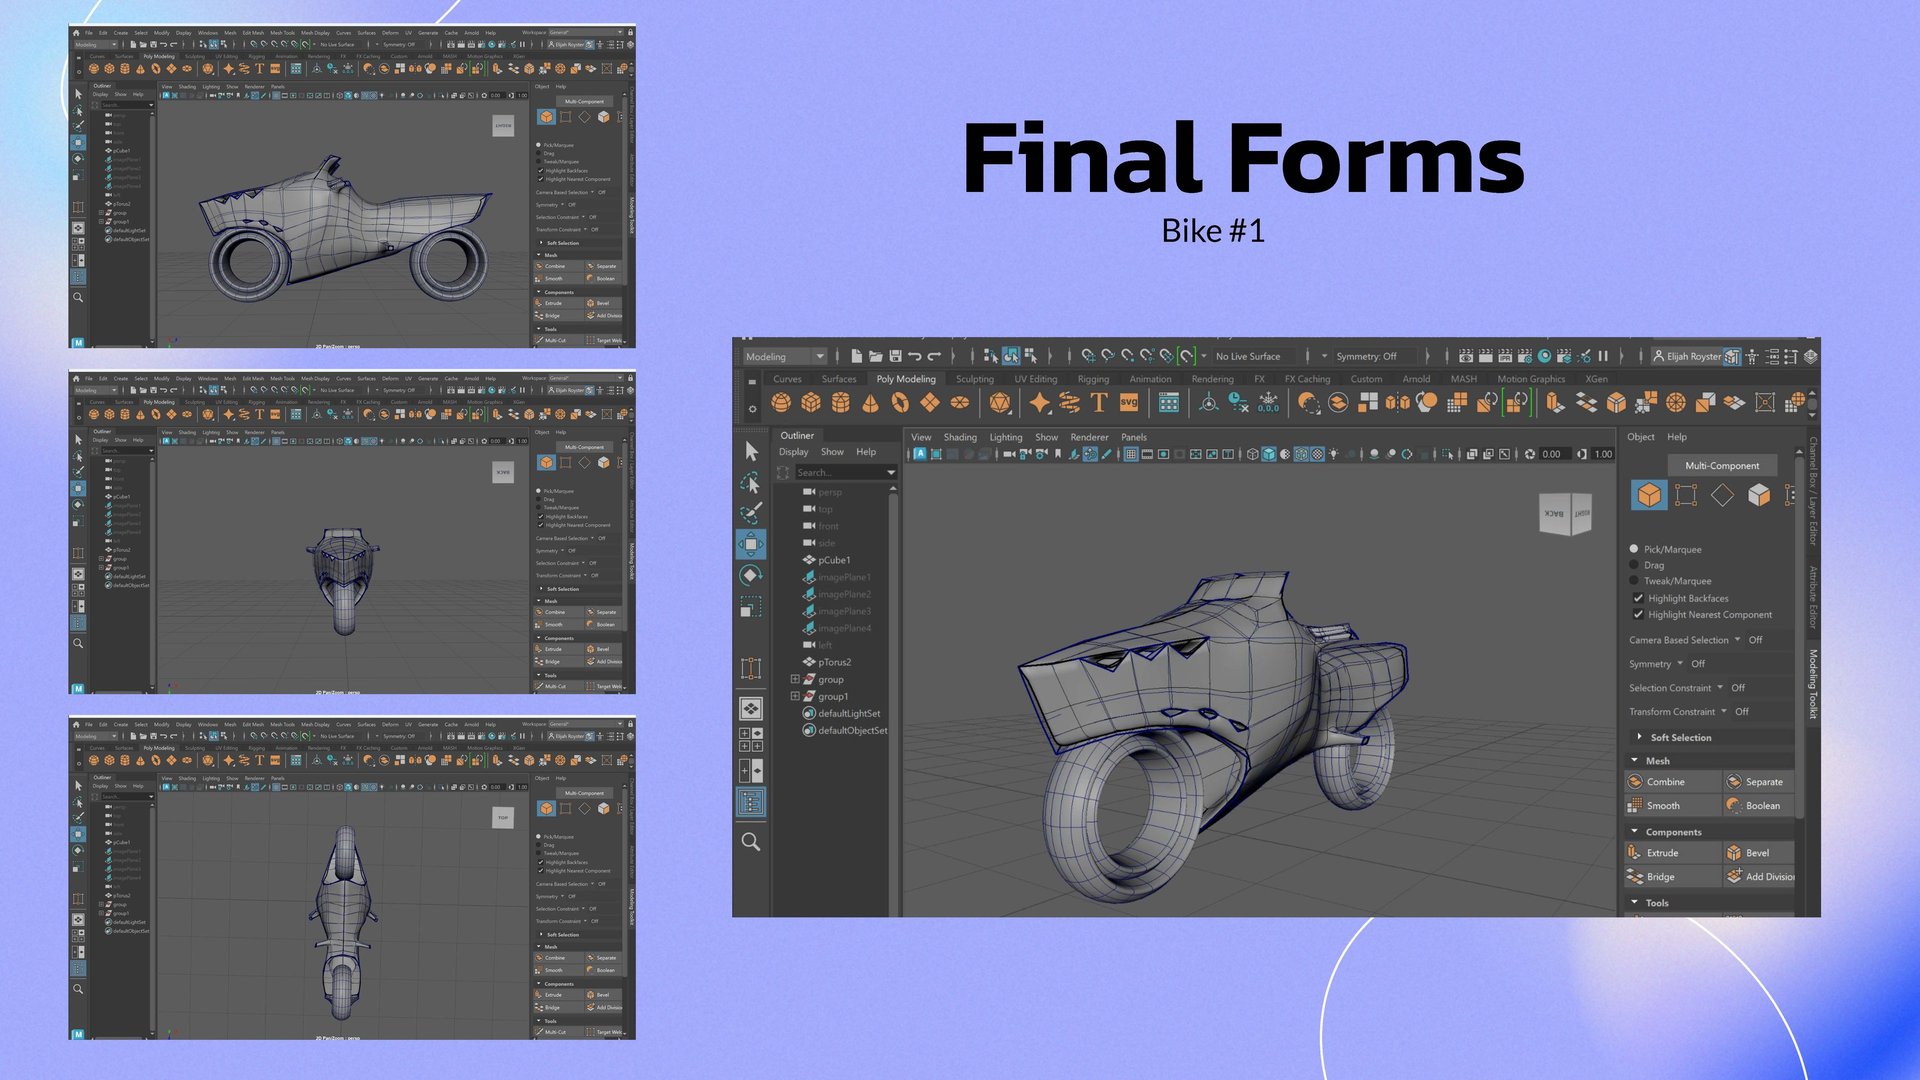Click the polygon sphere shelf icon
1920x1080 pixels.
[781, 402]
